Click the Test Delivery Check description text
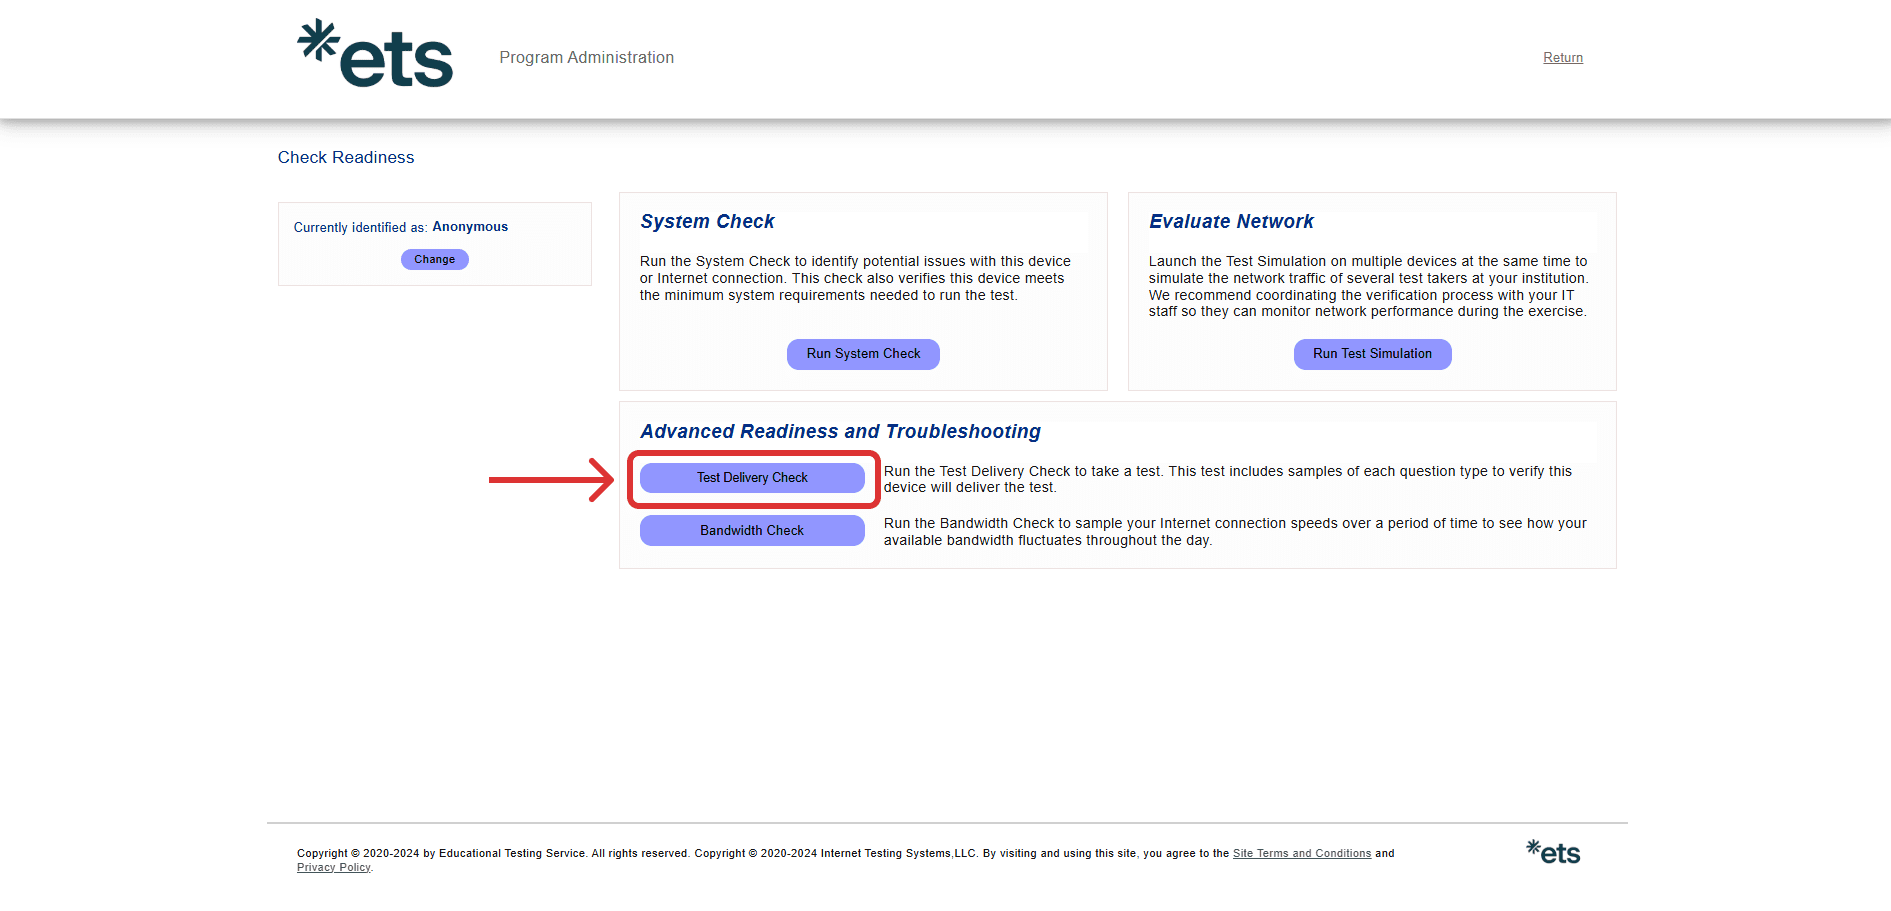 pos(1227,479)
